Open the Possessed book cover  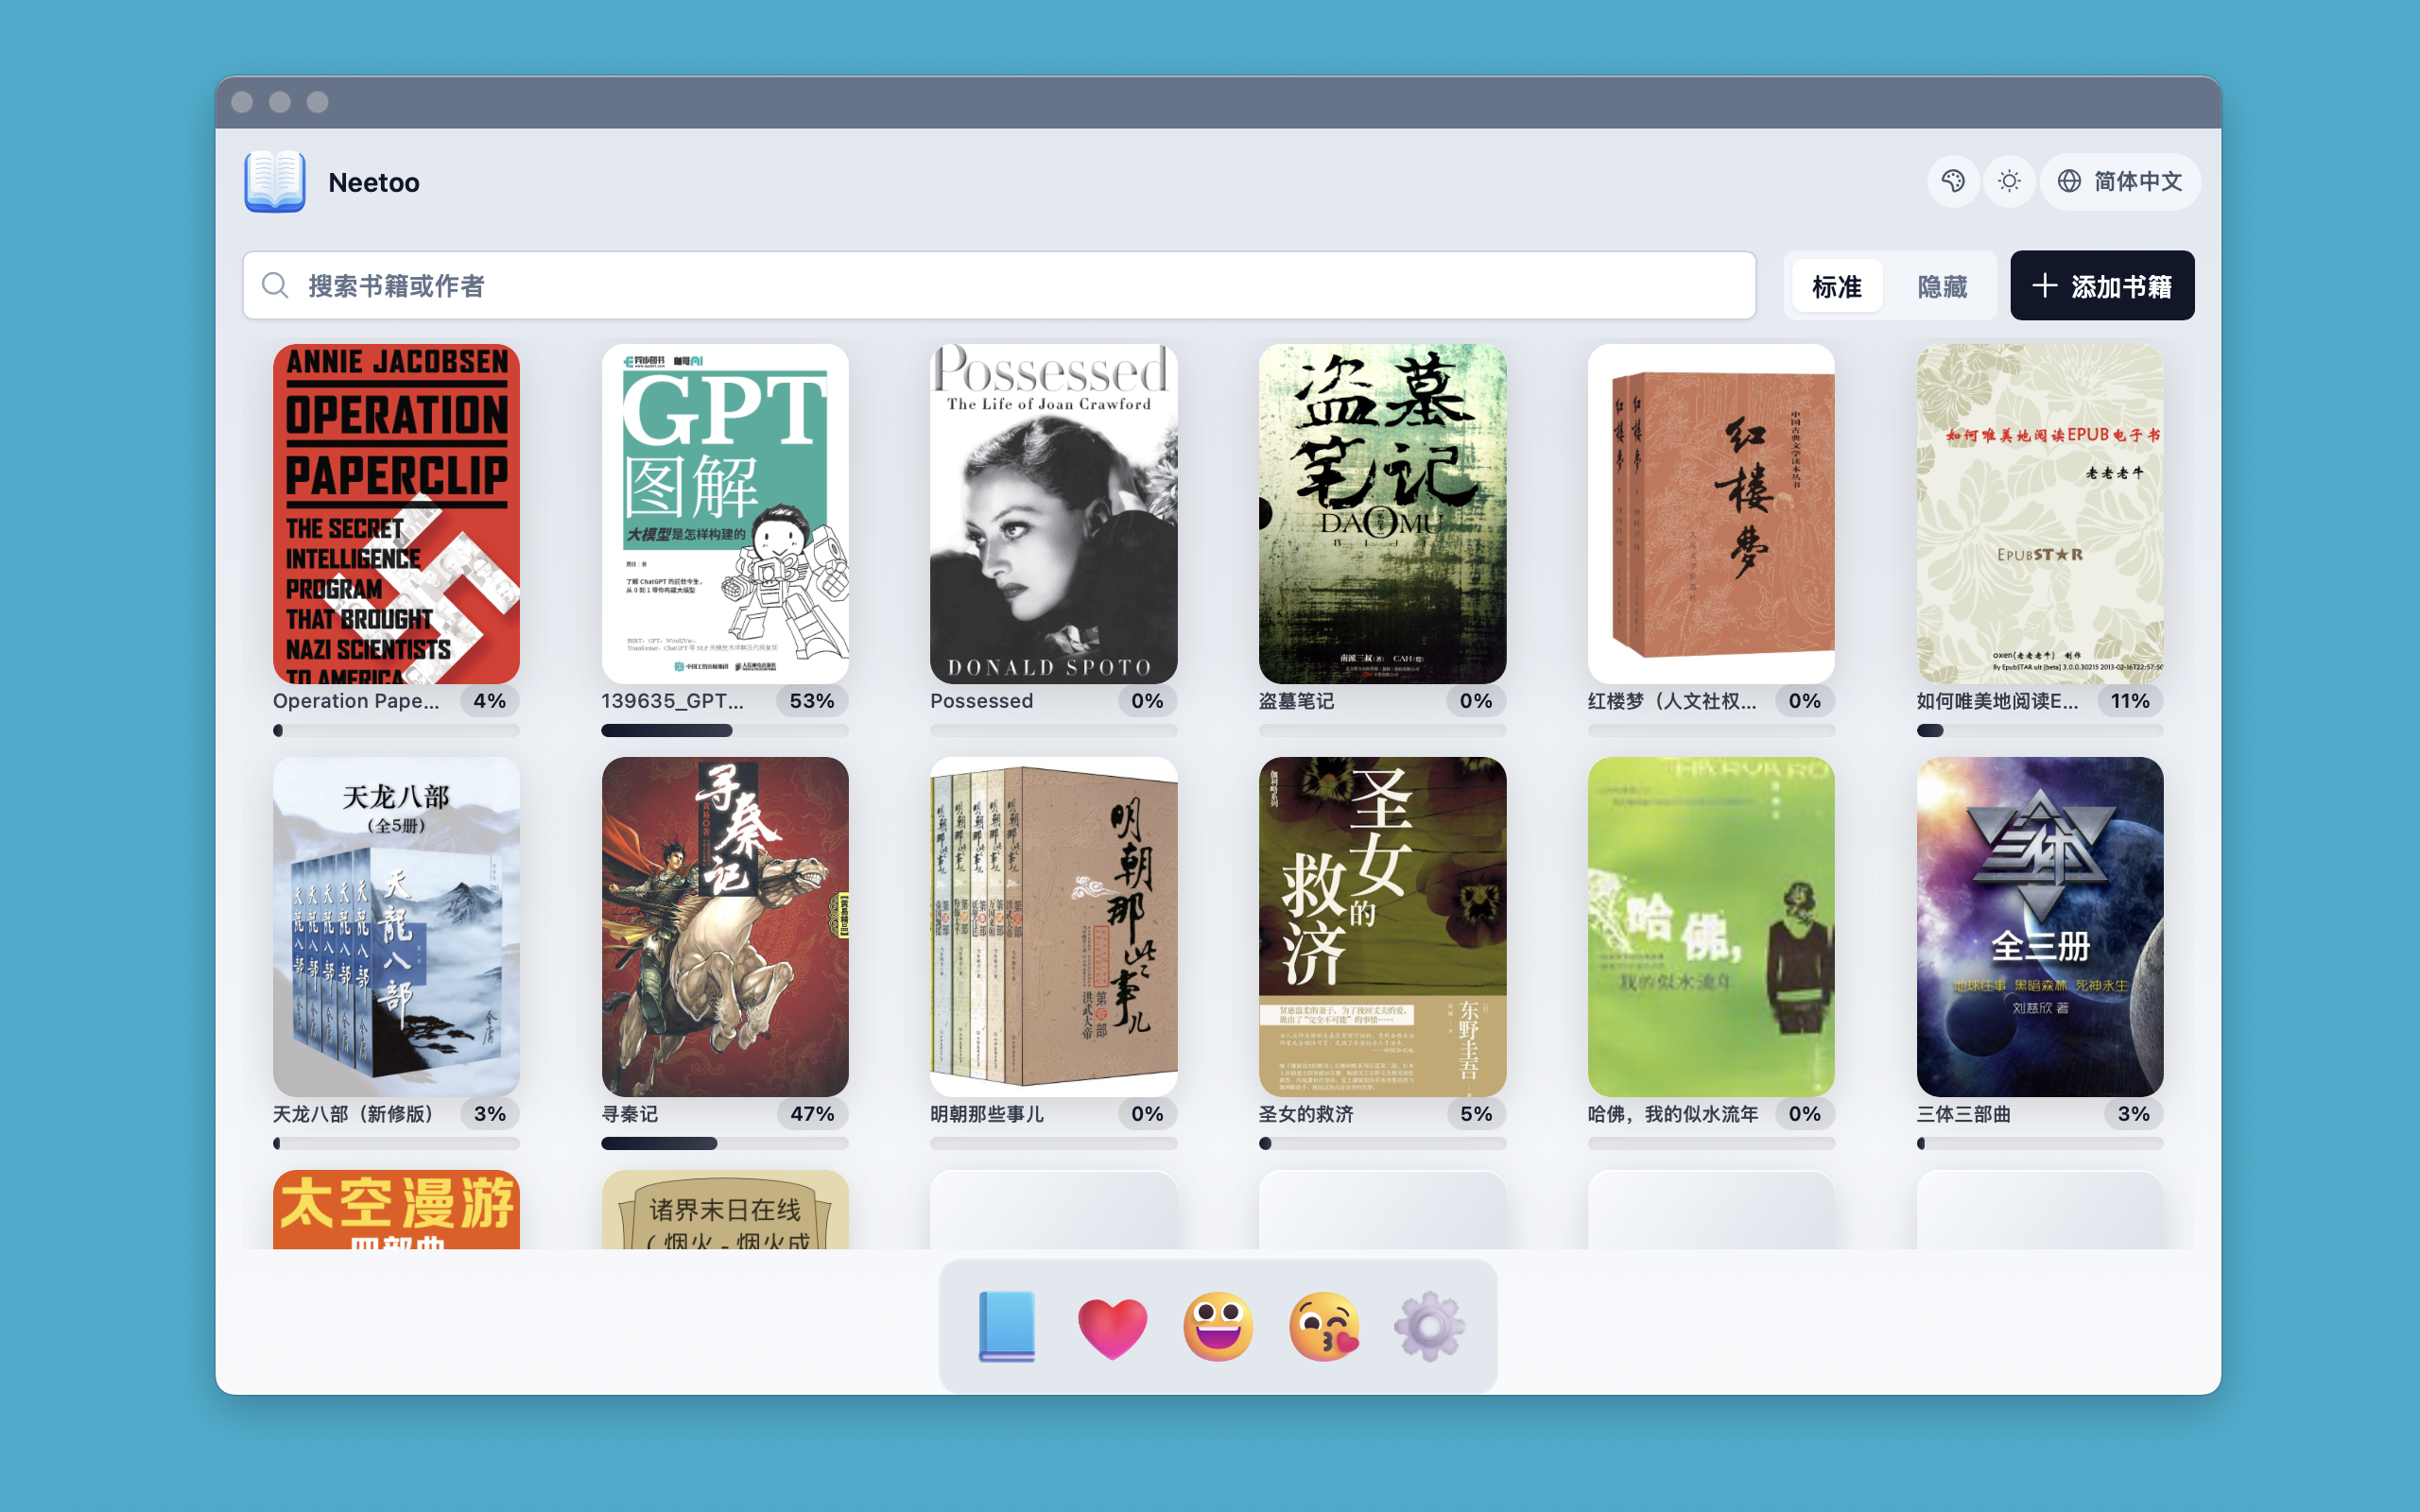pos(1053,514)
